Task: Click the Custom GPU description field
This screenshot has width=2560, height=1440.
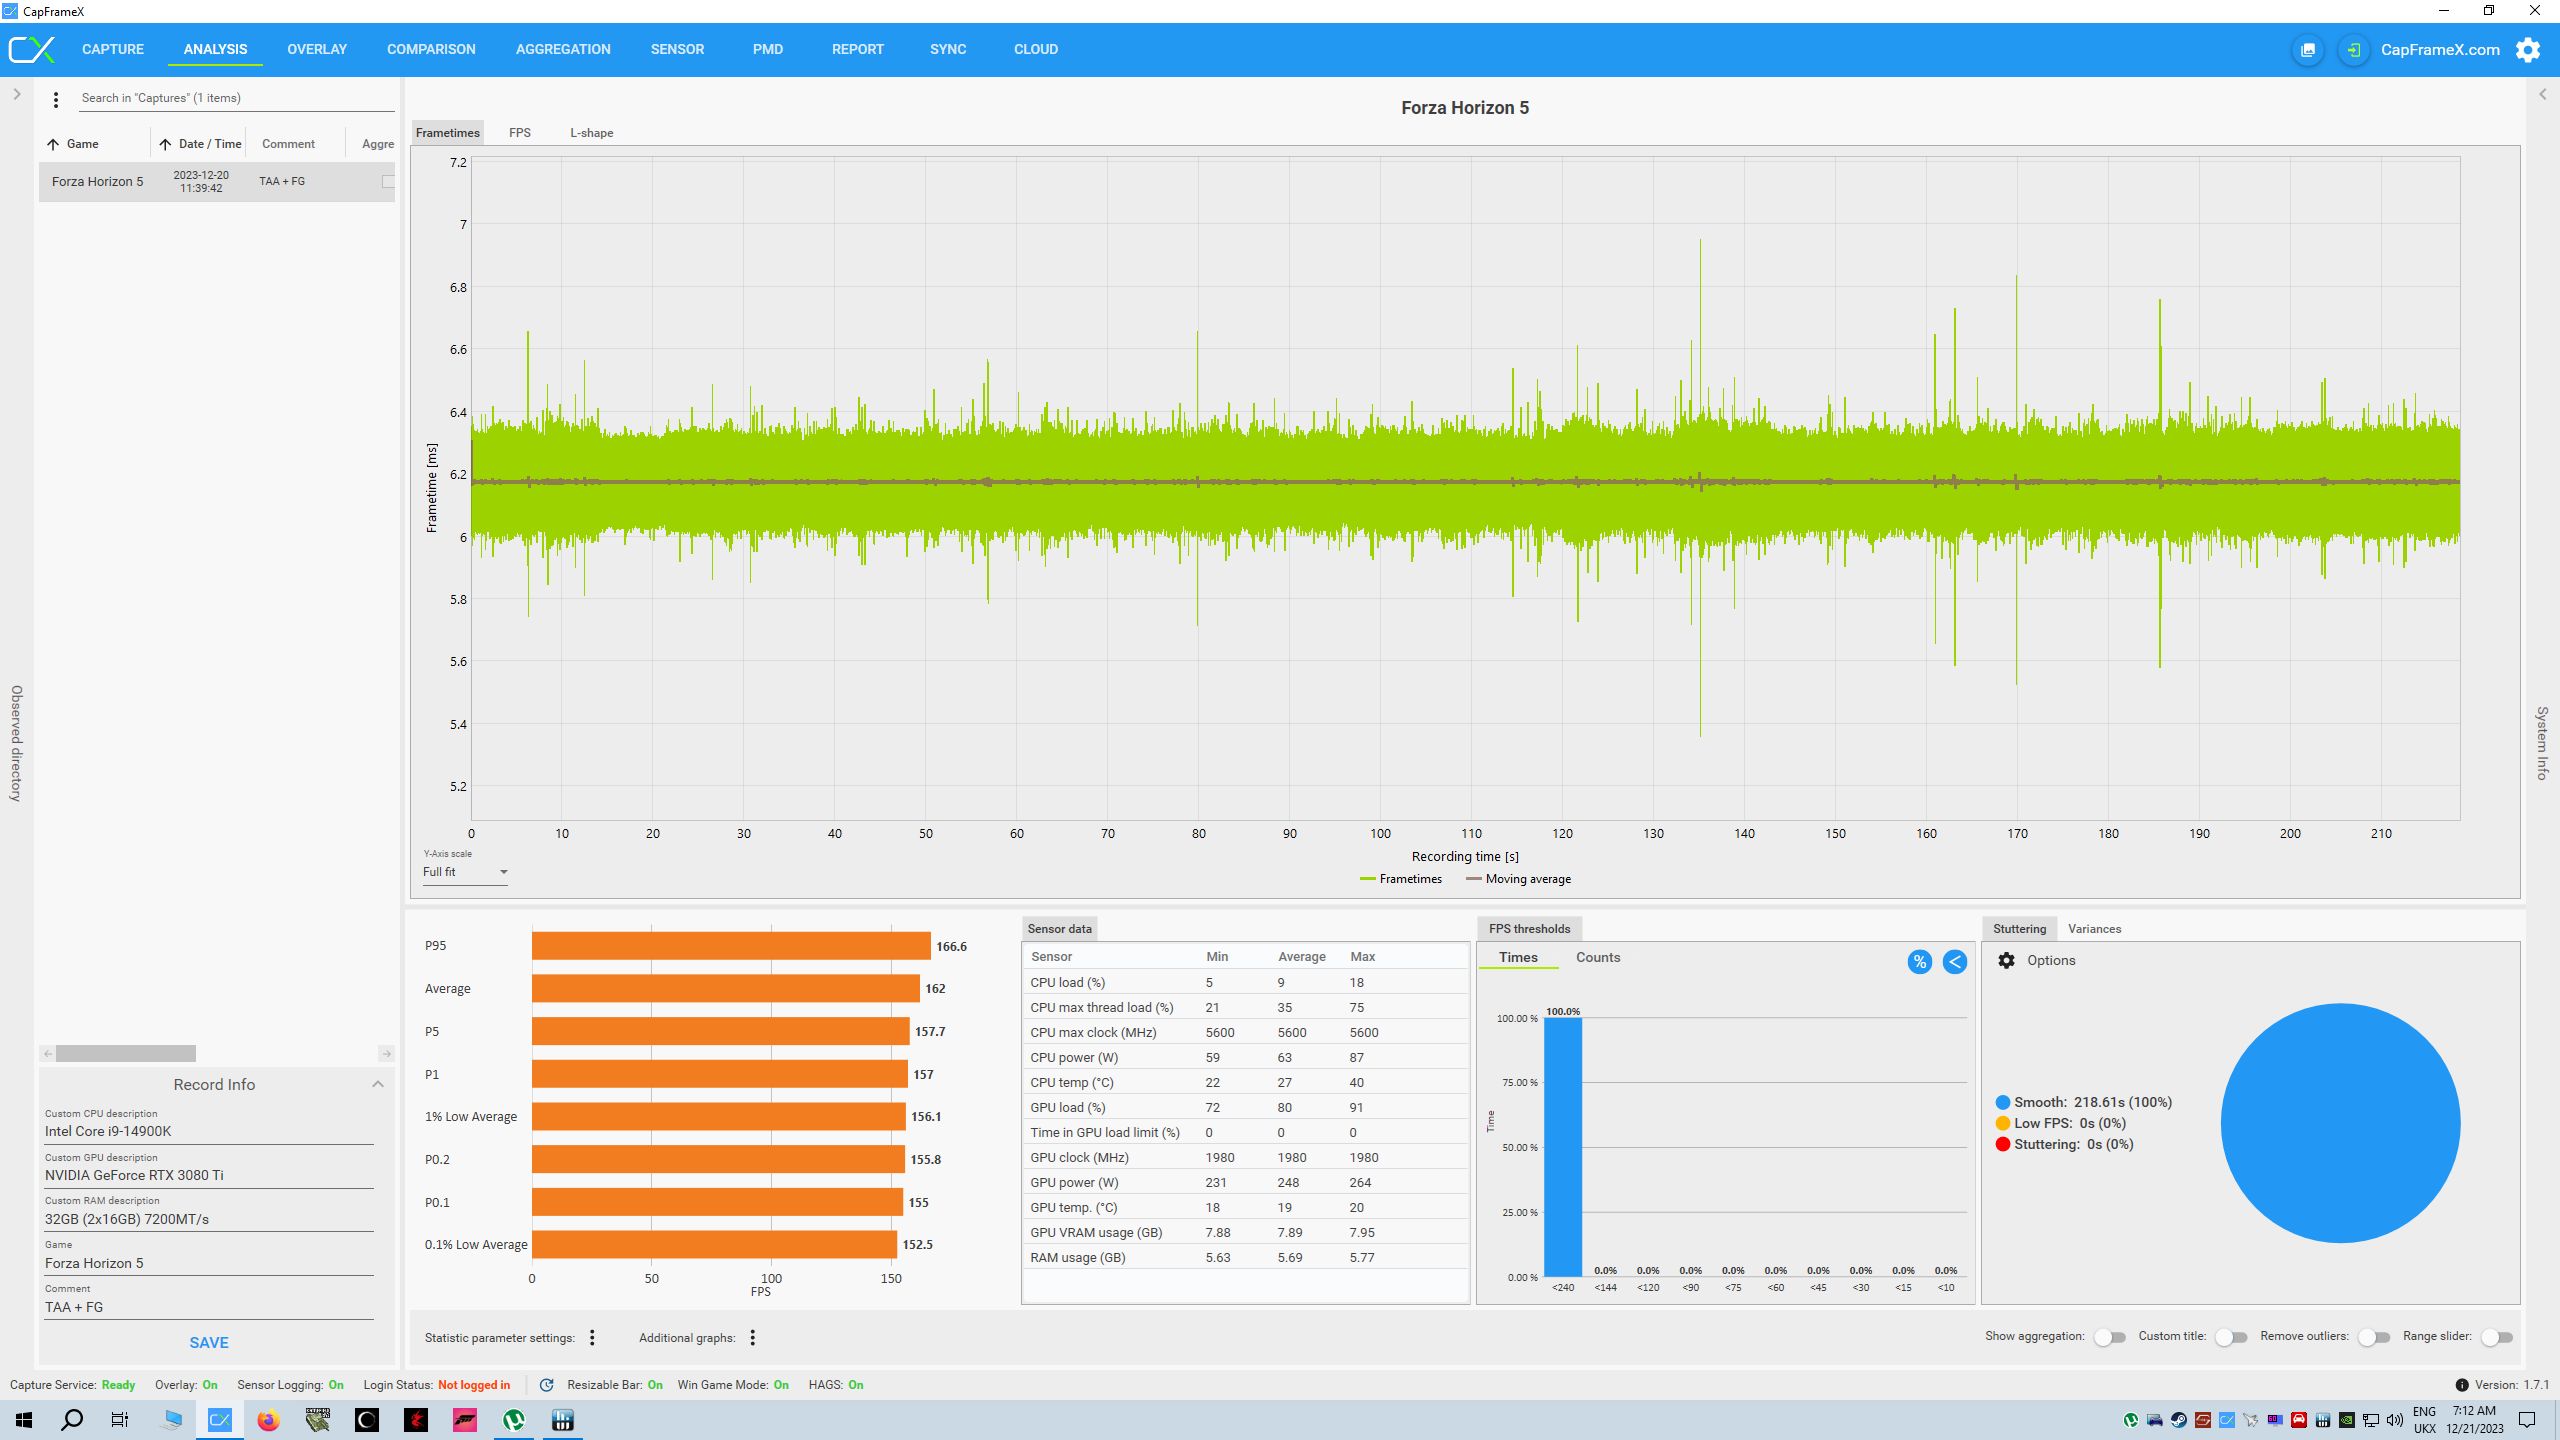Action: (209, 1176)
